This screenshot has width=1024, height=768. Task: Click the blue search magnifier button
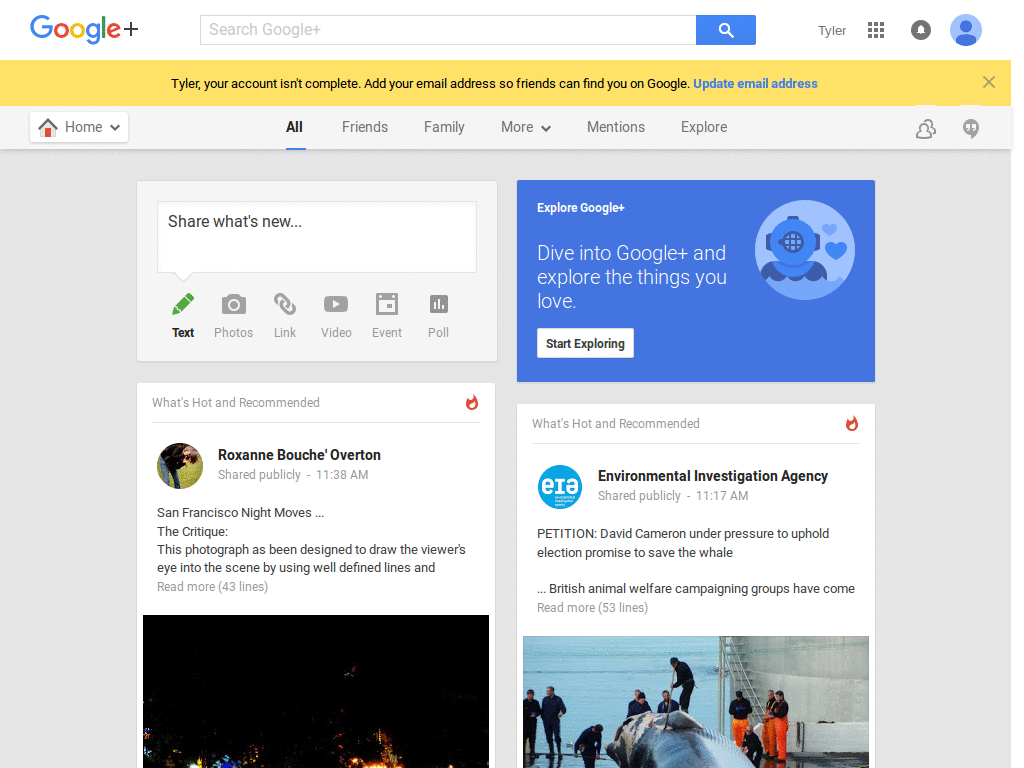coord(726,30)
